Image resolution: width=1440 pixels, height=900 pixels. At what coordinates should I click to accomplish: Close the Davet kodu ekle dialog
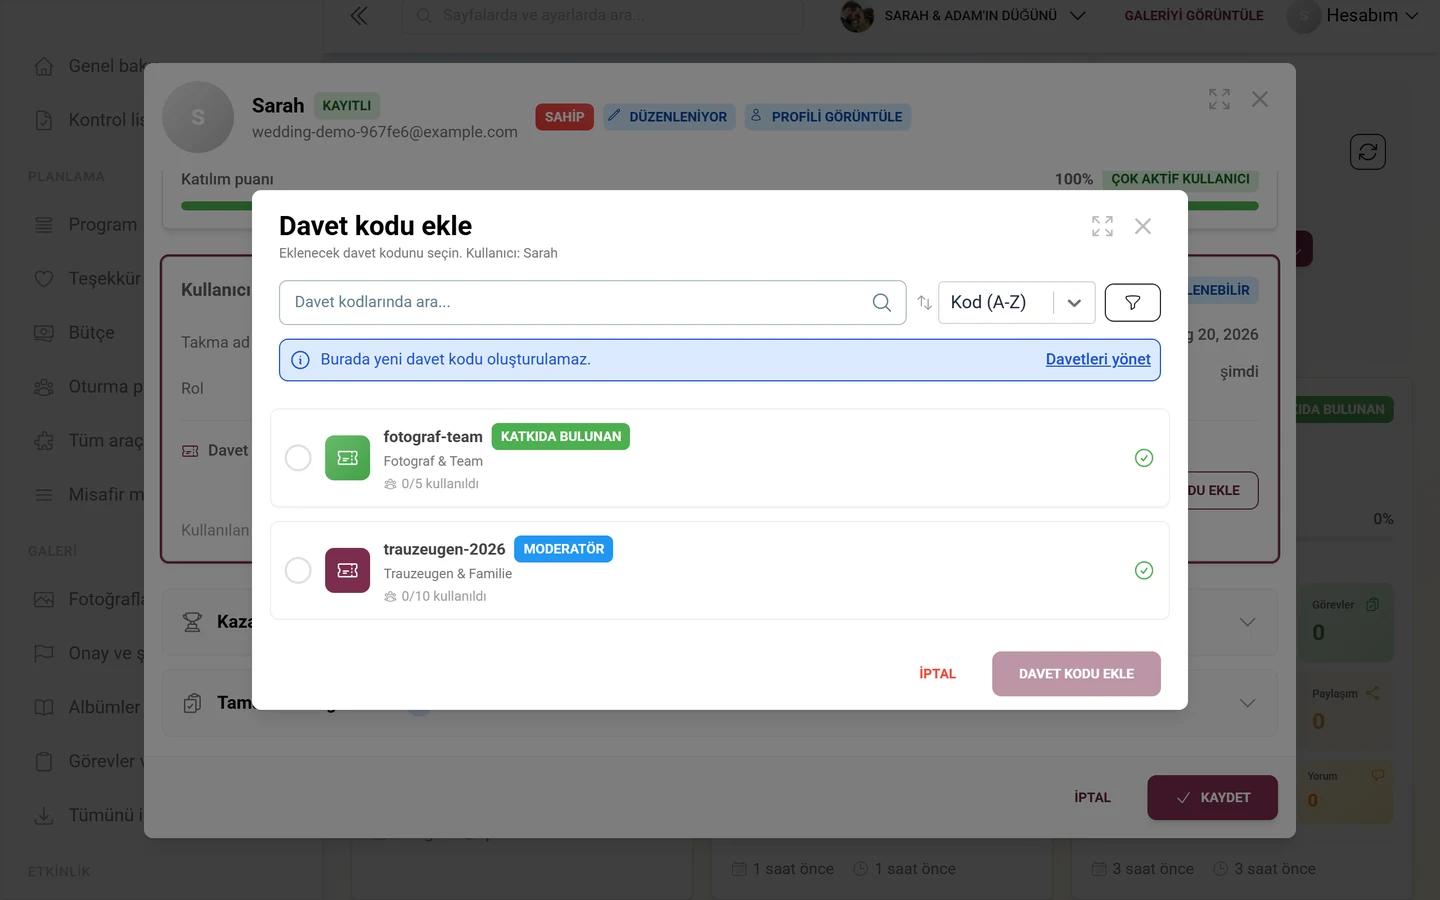[1143, 226]
